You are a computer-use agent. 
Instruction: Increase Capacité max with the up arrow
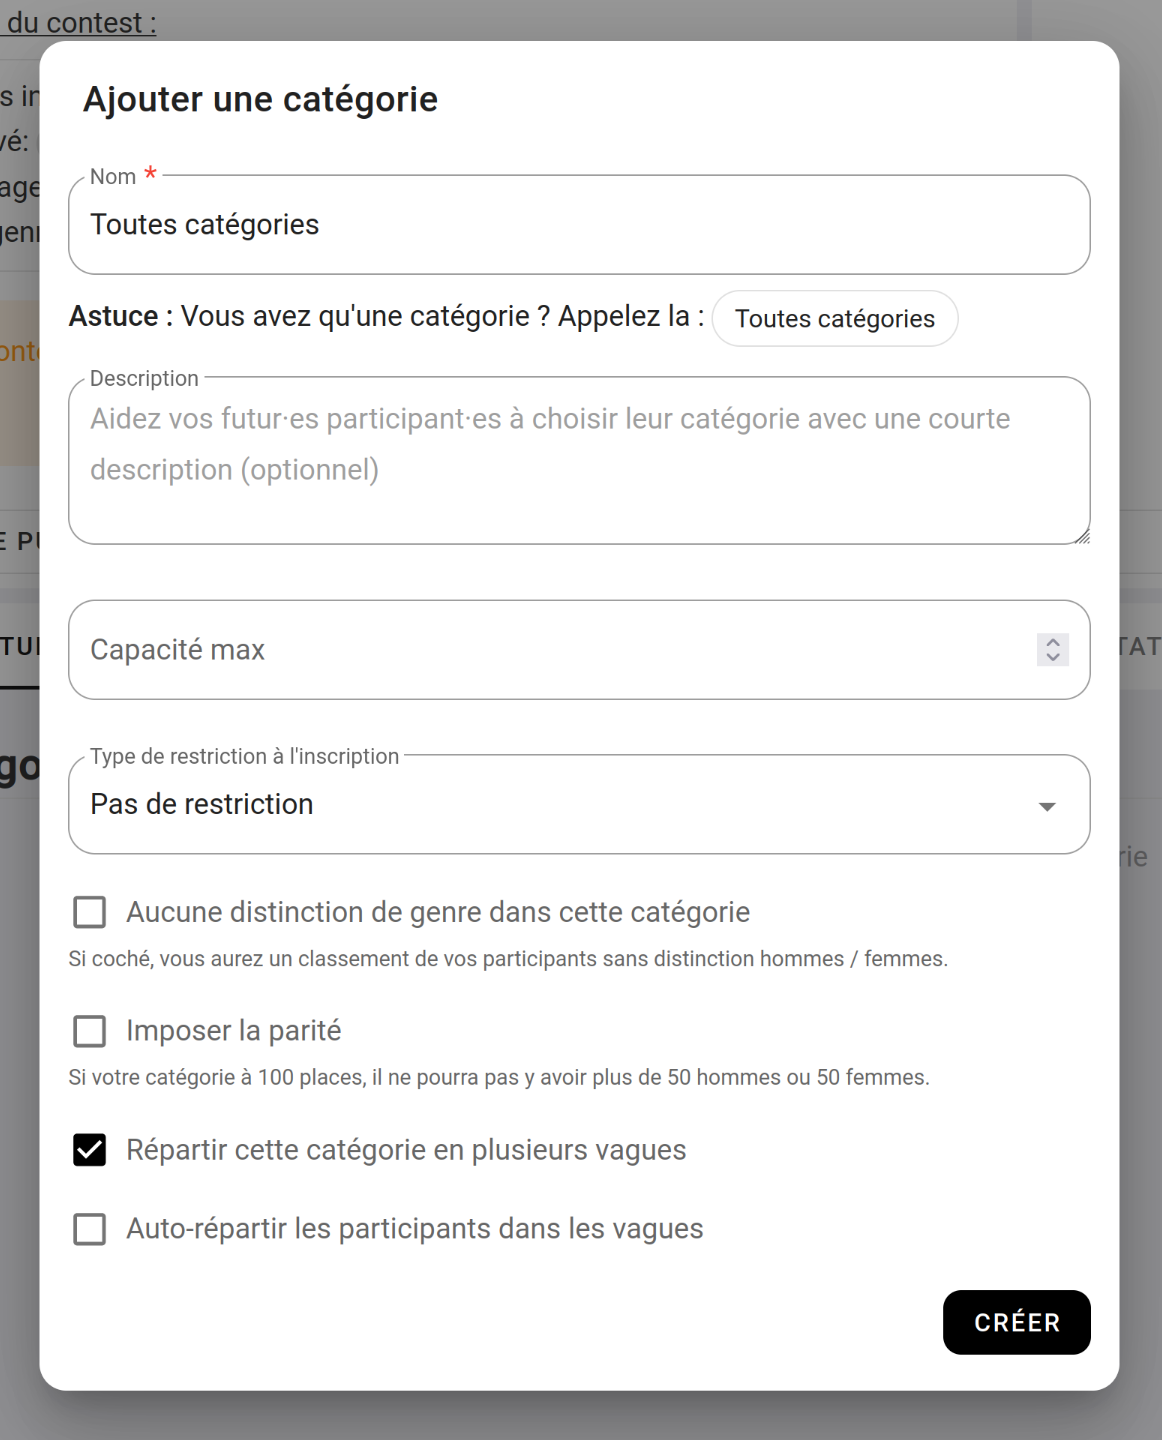click(x=1053, y=642)
